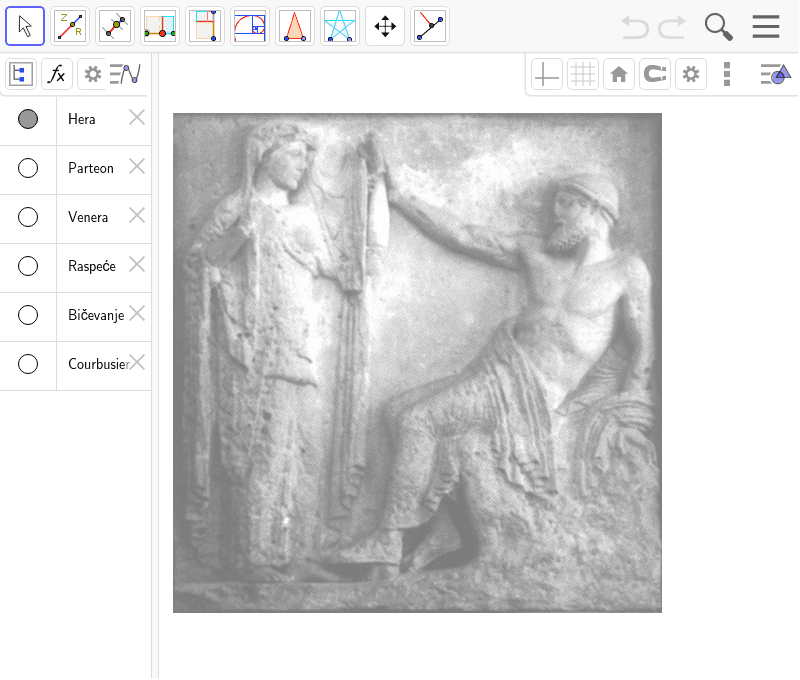Toggle point capturing magnet icon
The height and width of the screenshot is (680, 800).
(x=655, y=74)
